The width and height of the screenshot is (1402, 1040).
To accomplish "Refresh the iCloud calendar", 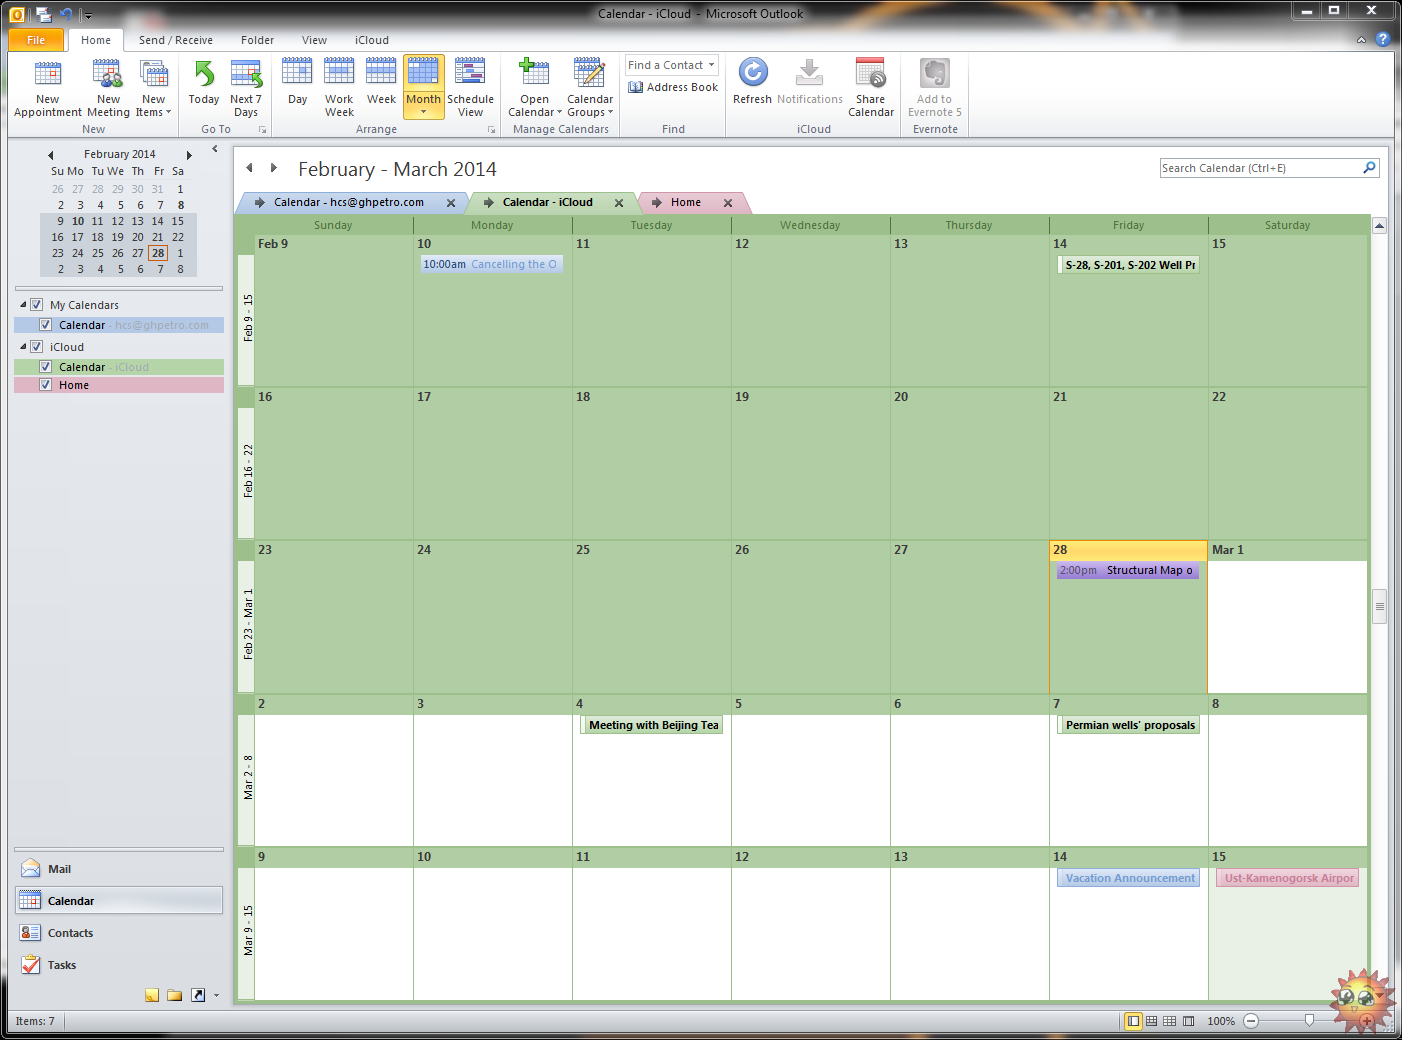I will (752, 83).
